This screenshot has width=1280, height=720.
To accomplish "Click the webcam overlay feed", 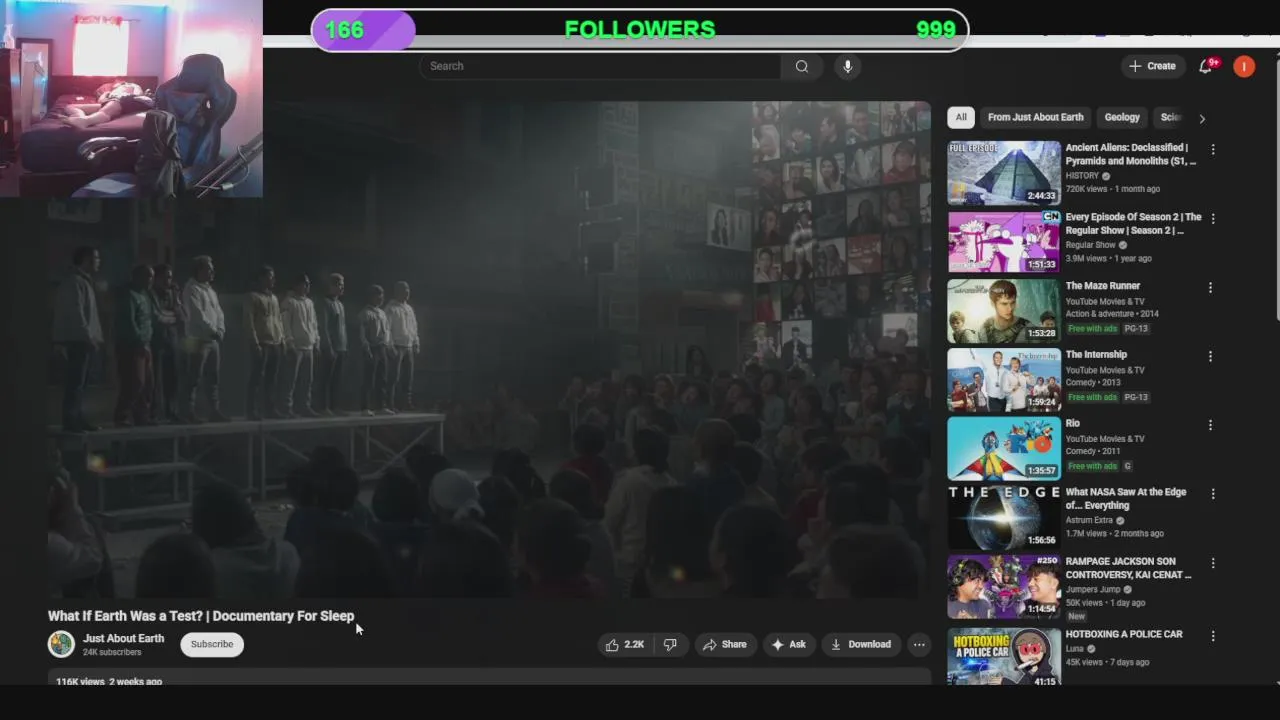I will [131, 98].
